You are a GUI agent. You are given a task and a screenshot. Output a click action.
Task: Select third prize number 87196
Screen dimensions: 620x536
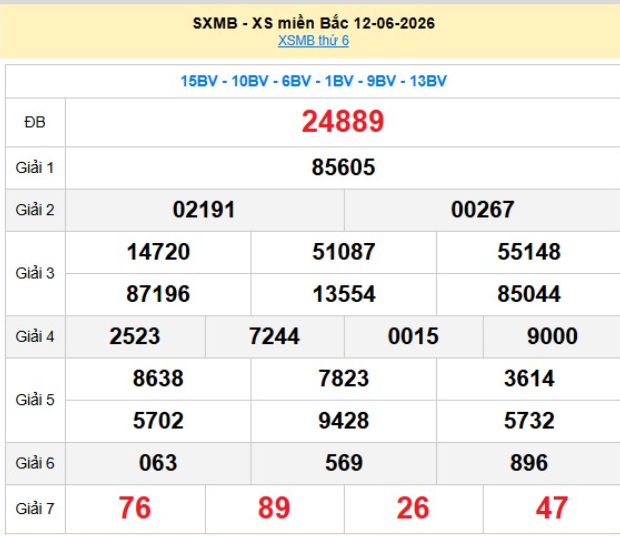pyautogui.click(x=158, y=294)
